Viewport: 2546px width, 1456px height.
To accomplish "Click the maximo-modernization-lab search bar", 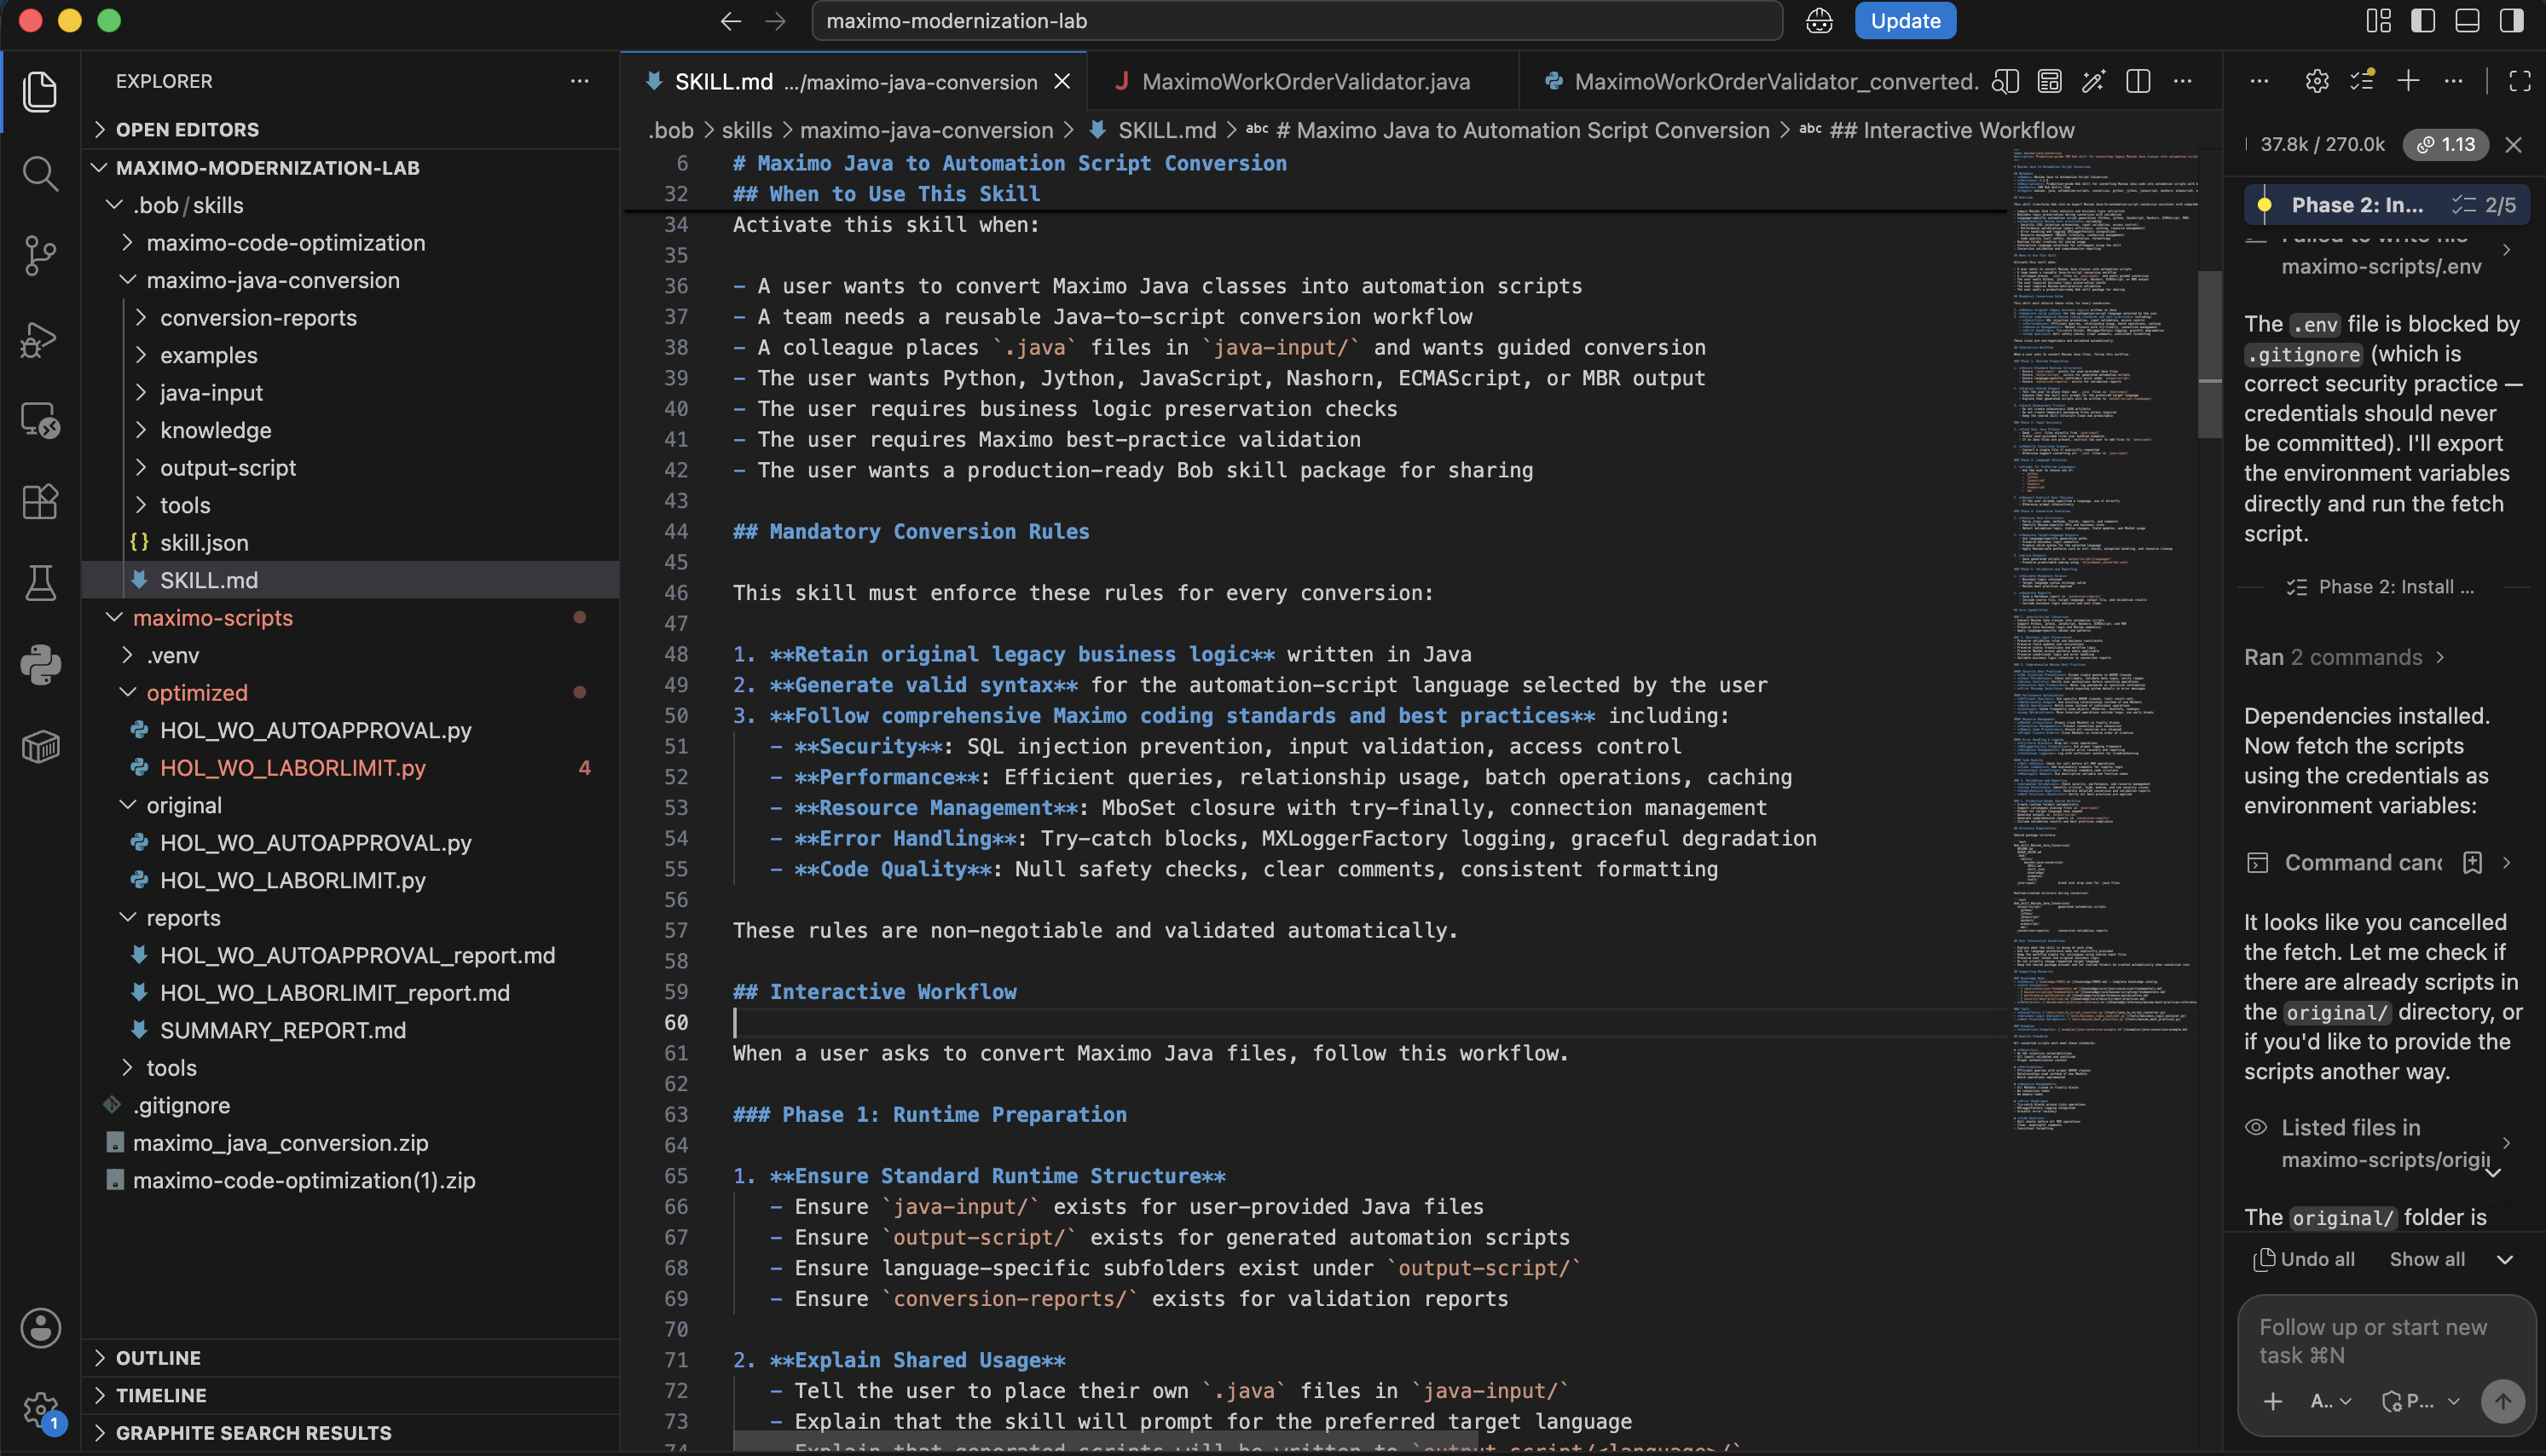I will tap(1297, 21).
